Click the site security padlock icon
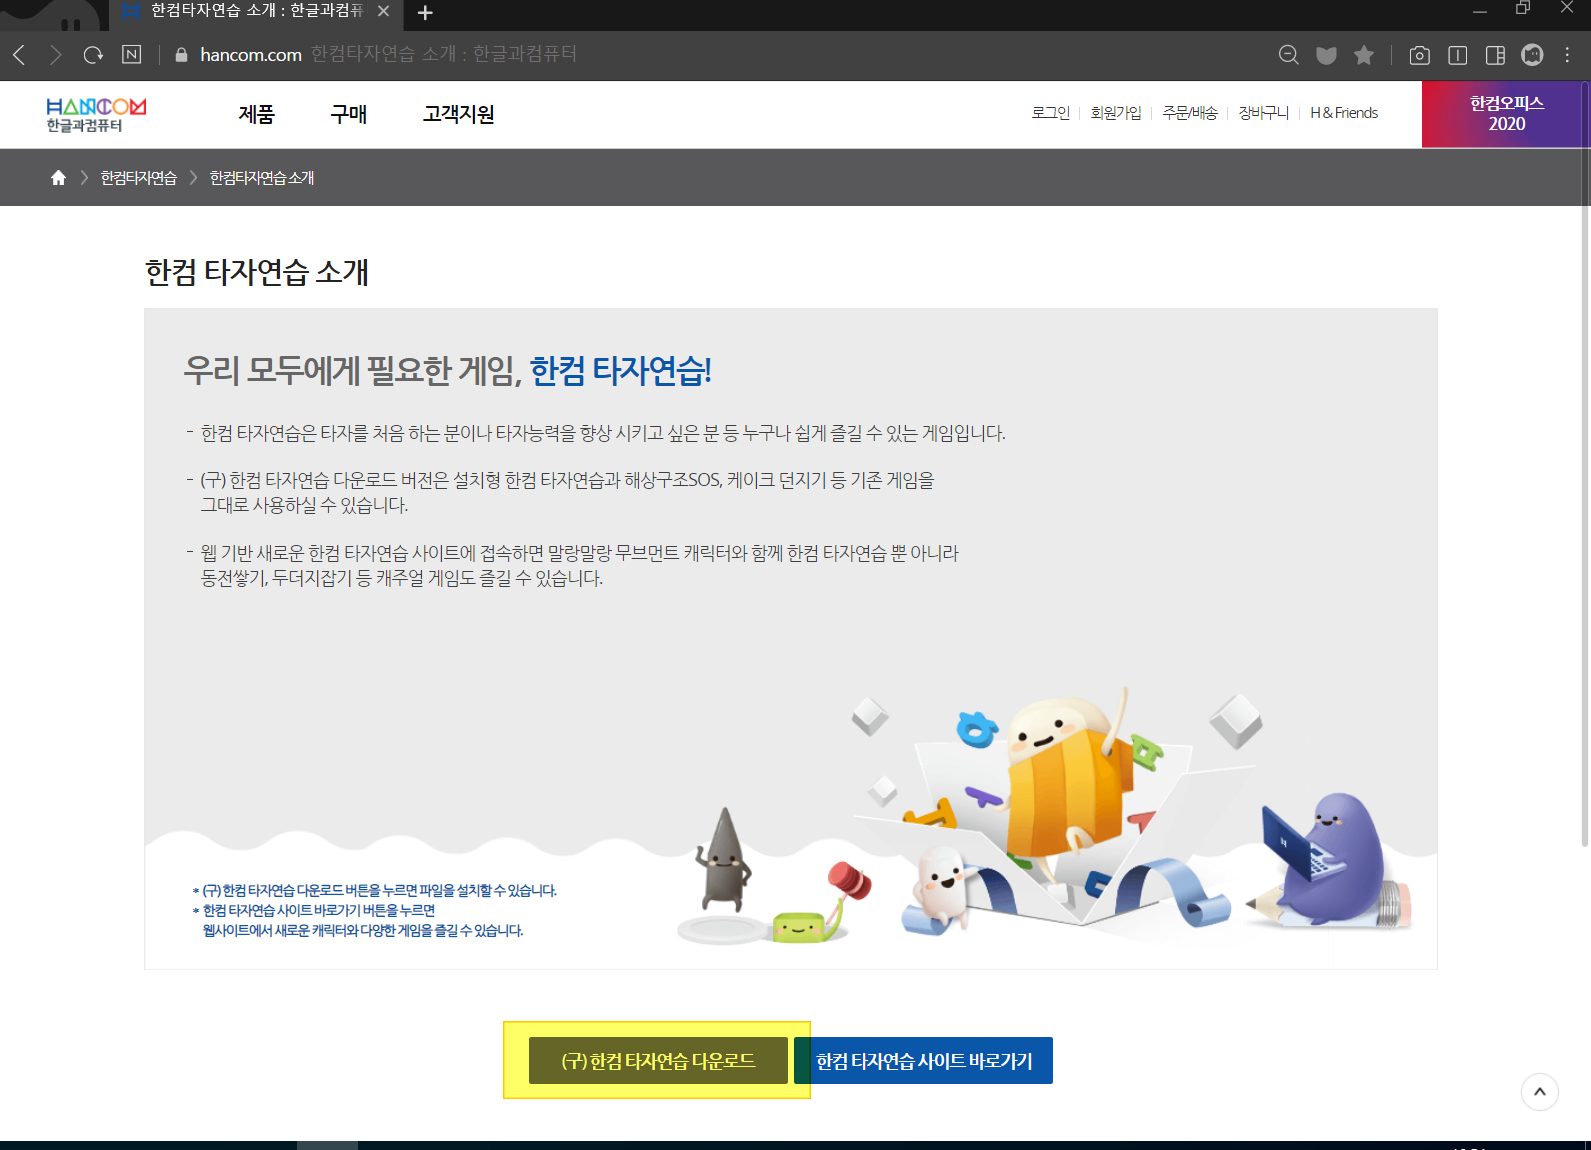 (181, 55)
